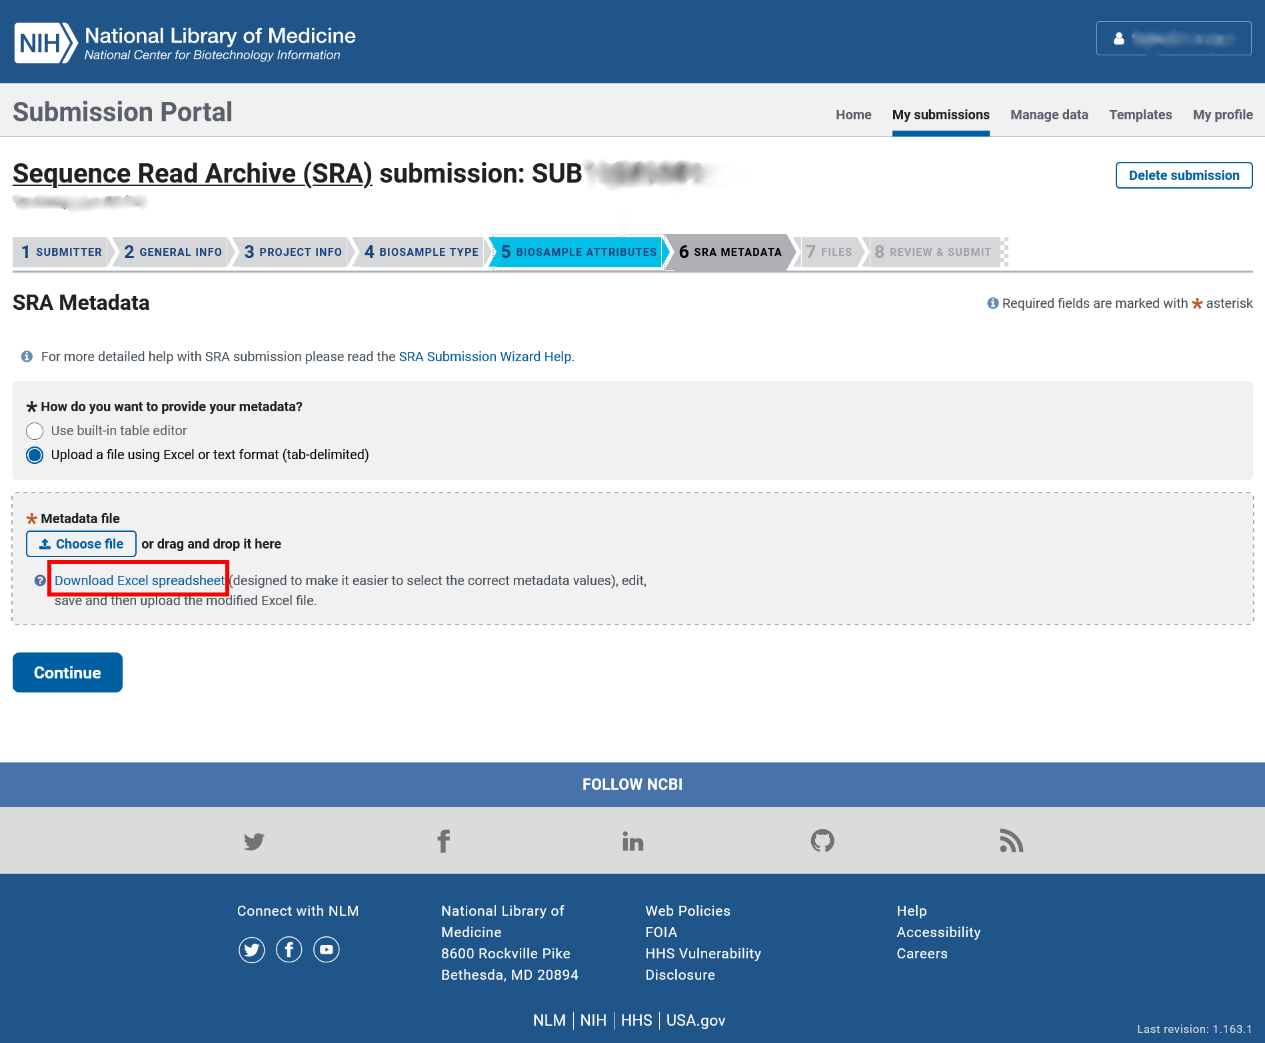Click the NIH National Library of Medicine logo
This screenshot has width=1265, height=1043.
point(182,41)
